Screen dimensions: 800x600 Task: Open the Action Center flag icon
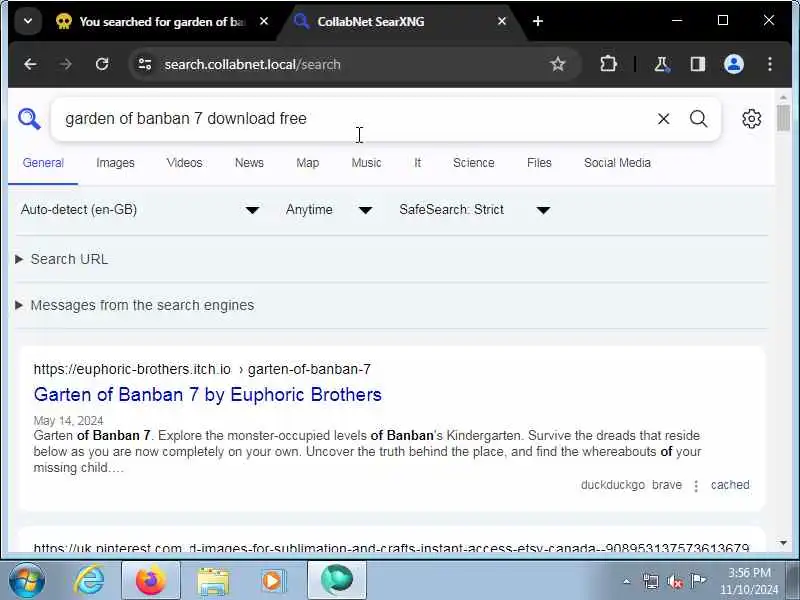coord(698,580)
